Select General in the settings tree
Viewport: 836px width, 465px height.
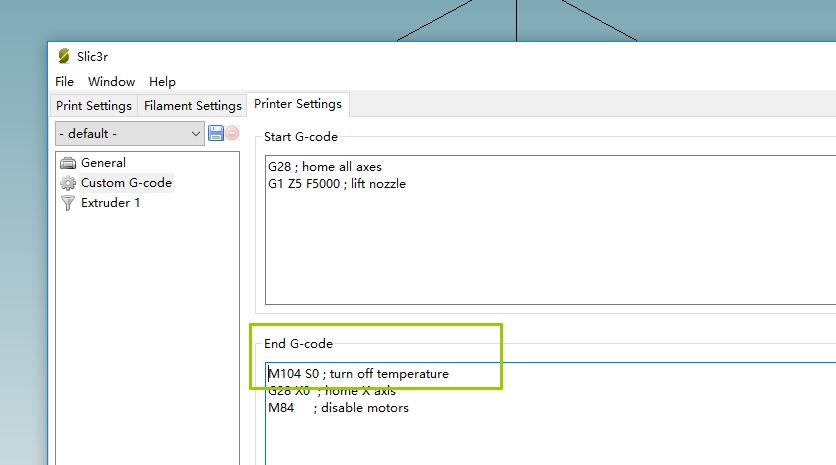[103, 163]
